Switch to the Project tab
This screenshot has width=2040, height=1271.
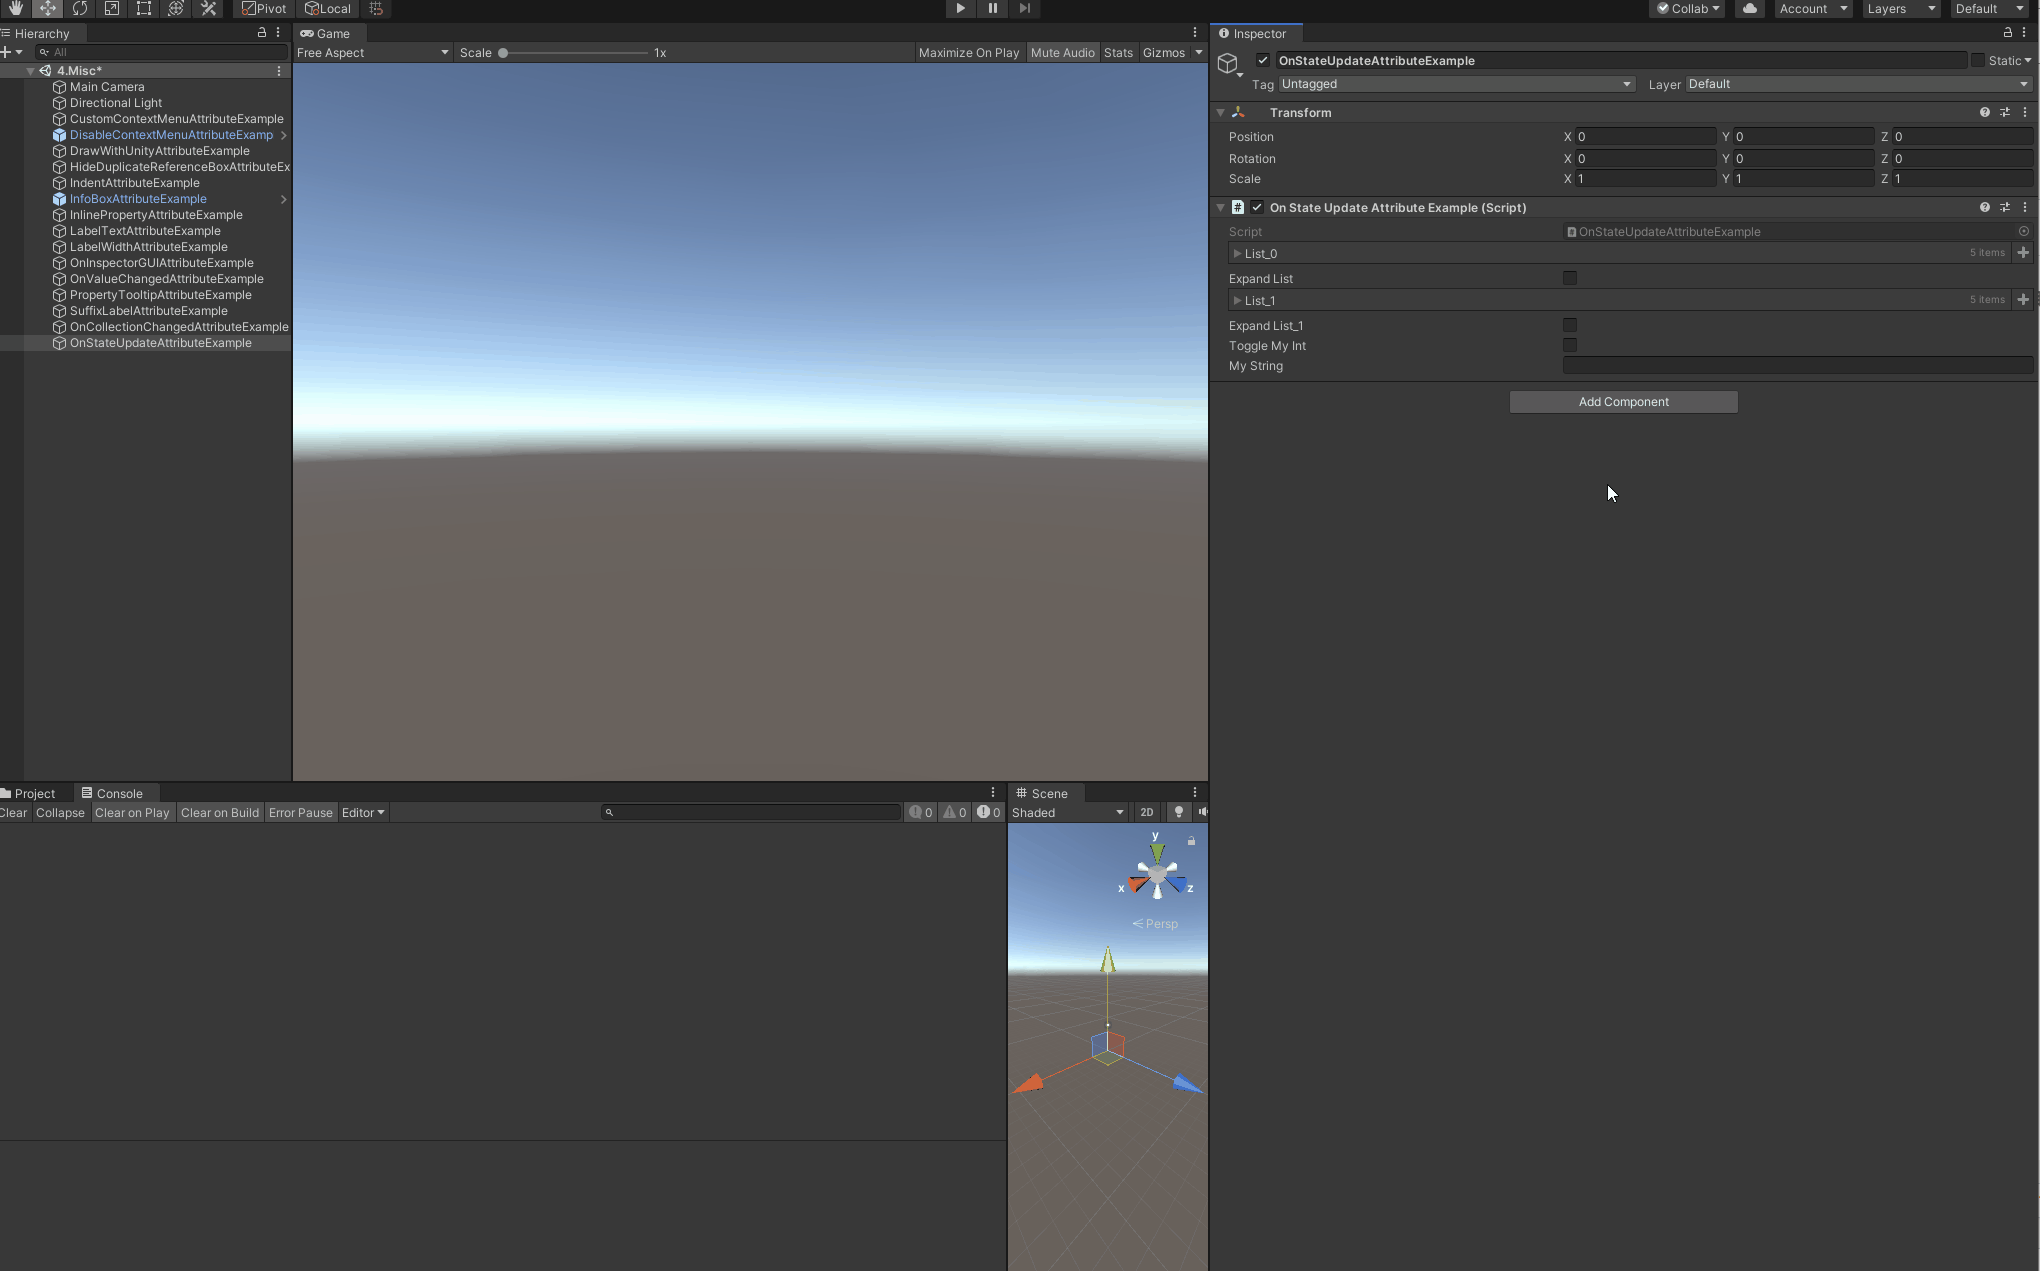pyautogui.click(x=32, y=792)
